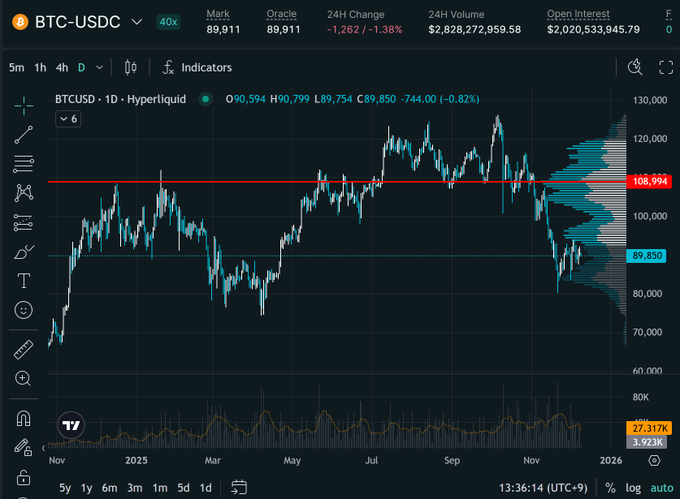
Task: Click the Oracle price label
Action: tap(281, 14)
